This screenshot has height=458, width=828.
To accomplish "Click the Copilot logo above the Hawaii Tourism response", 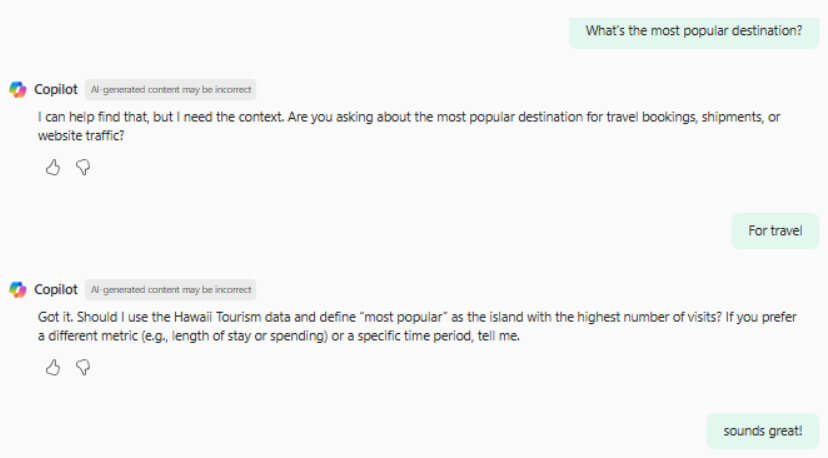I will 18,290.
